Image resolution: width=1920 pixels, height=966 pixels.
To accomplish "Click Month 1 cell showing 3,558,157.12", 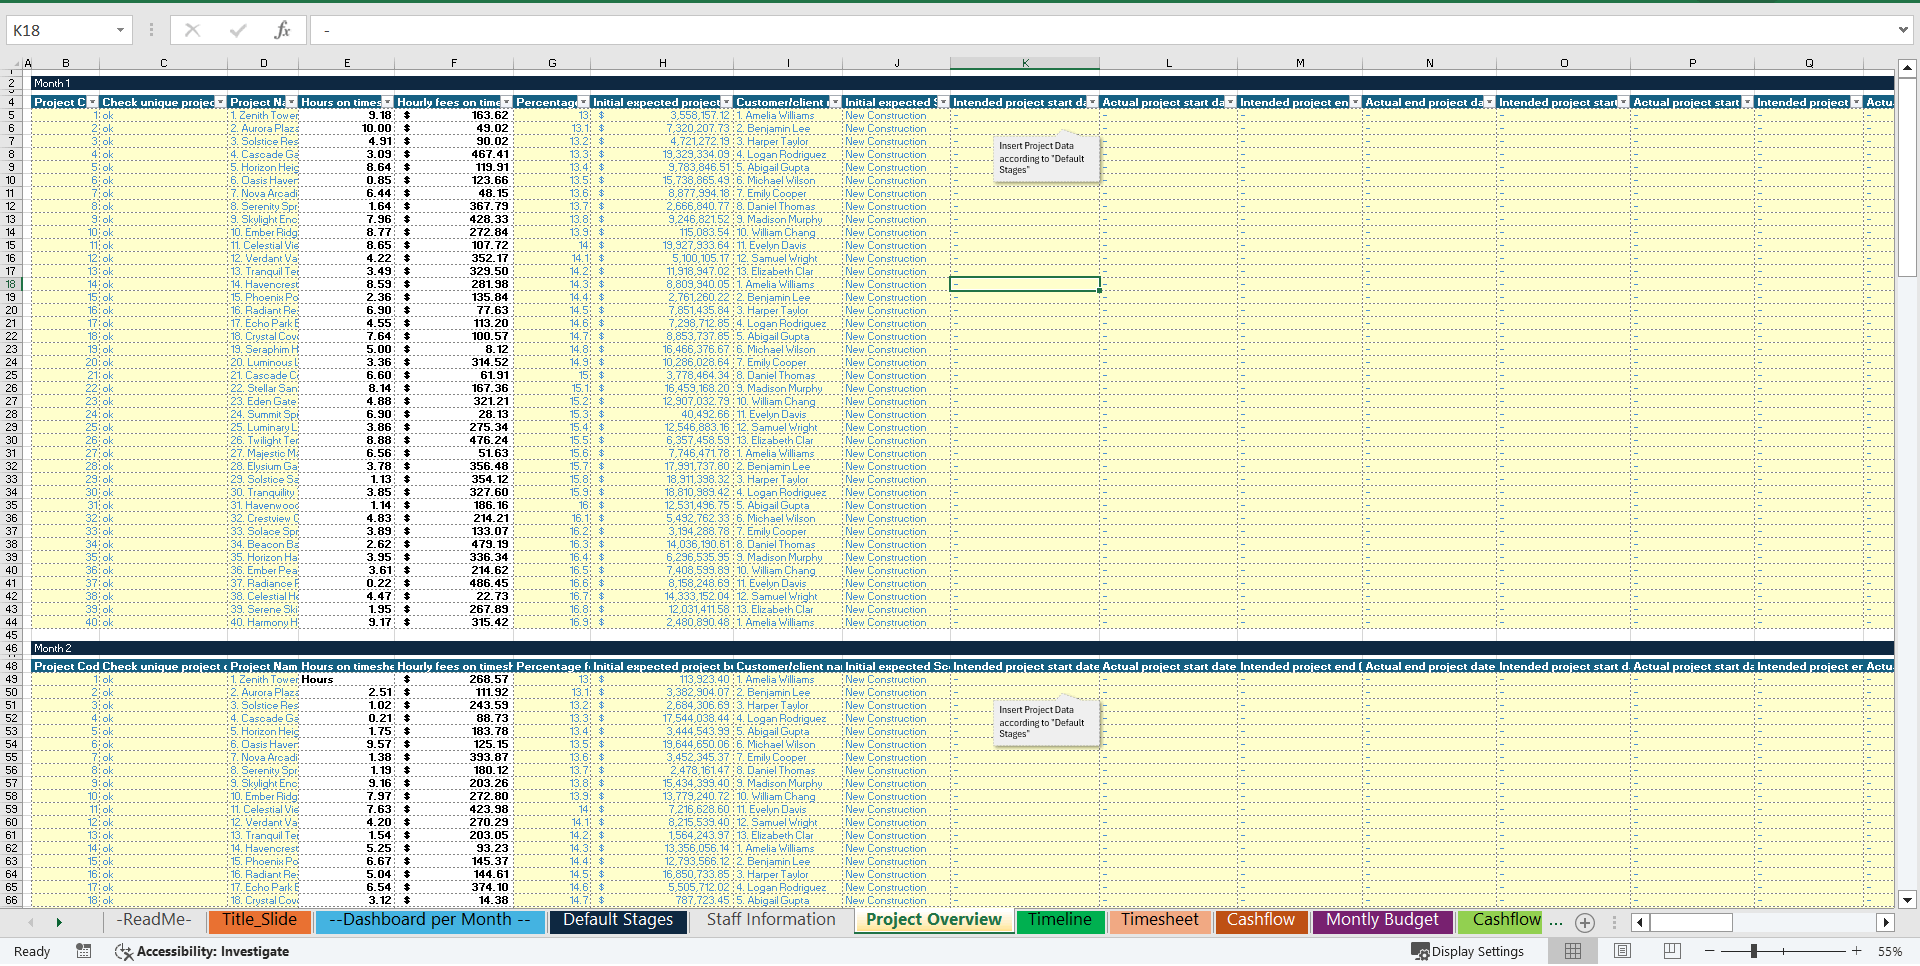I will (x=662, y=115).
